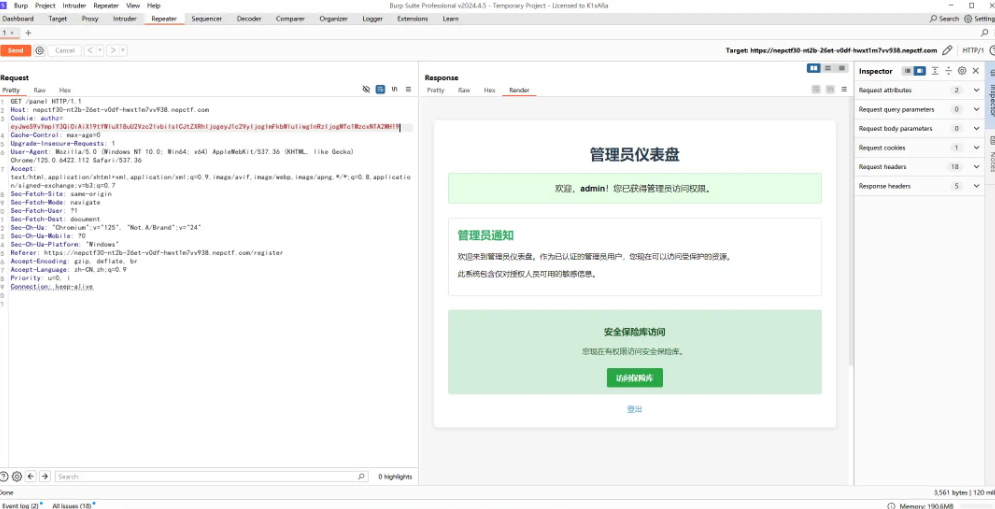Screen dimensions: 995x509
Task: Click the pencil icon to edit target
Action: point(947,50)
